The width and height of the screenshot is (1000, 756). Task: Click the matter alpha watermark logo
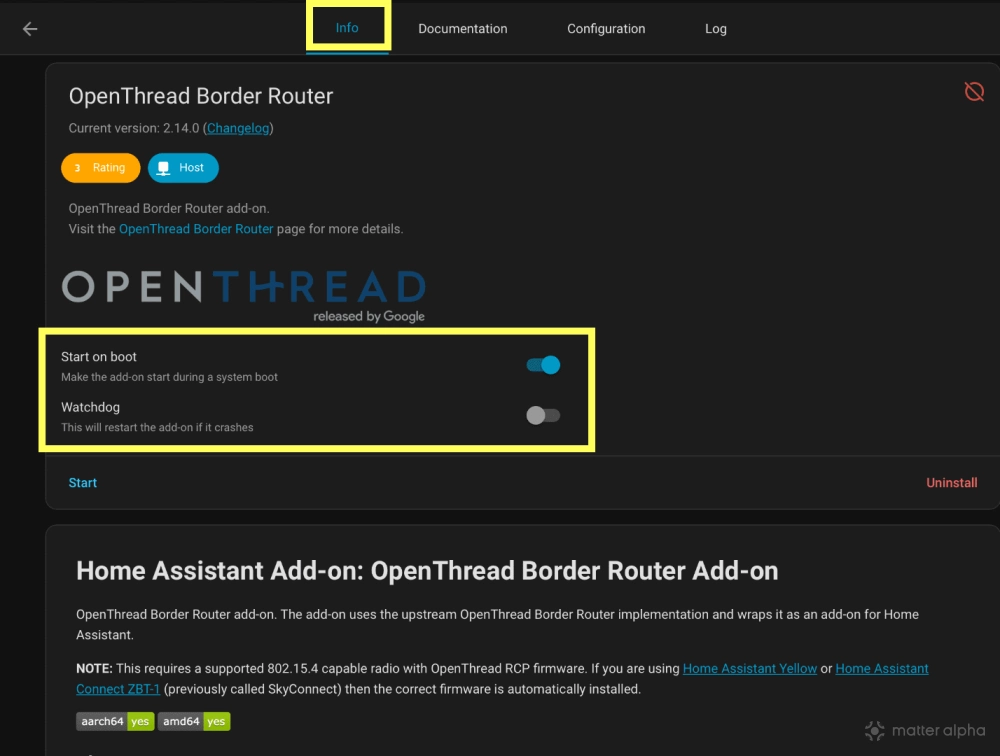[x=925, y=730]
